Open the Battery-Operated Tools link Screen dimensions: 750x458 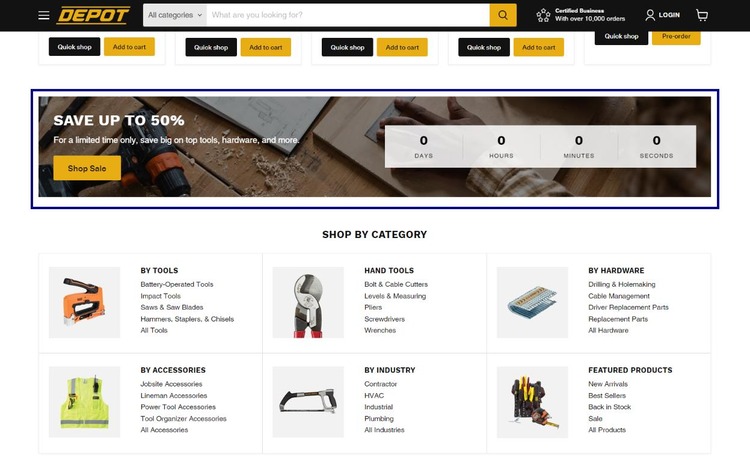(x=177, y=284)
